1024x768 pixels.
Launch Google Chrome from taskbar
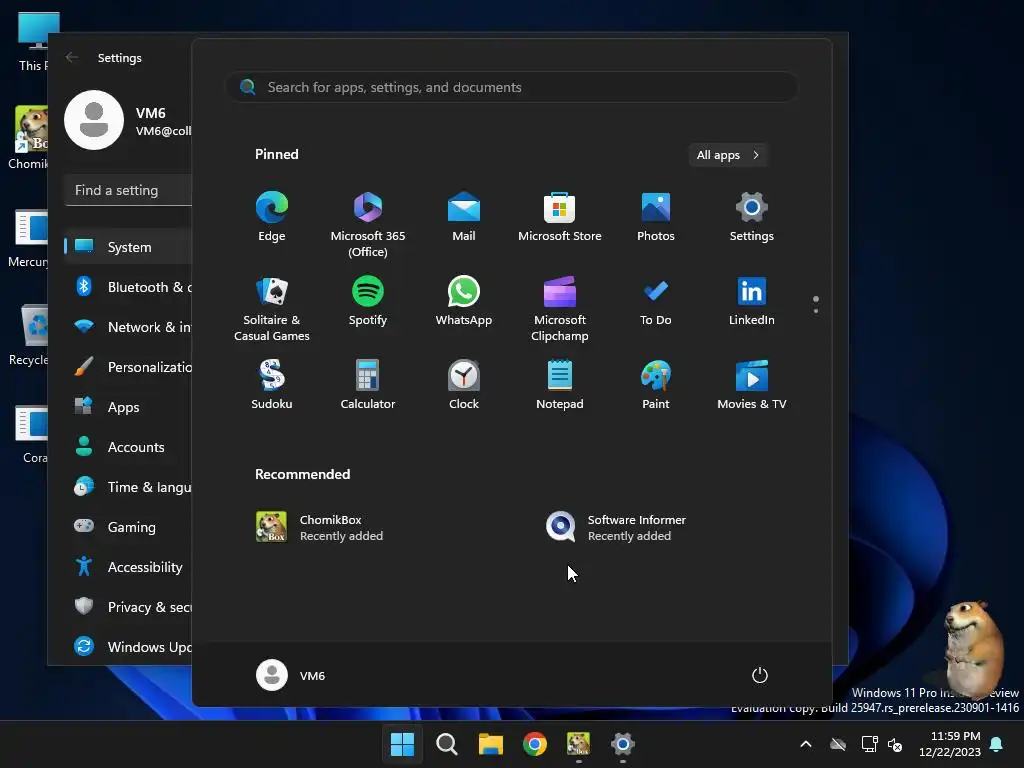point(535,744)
